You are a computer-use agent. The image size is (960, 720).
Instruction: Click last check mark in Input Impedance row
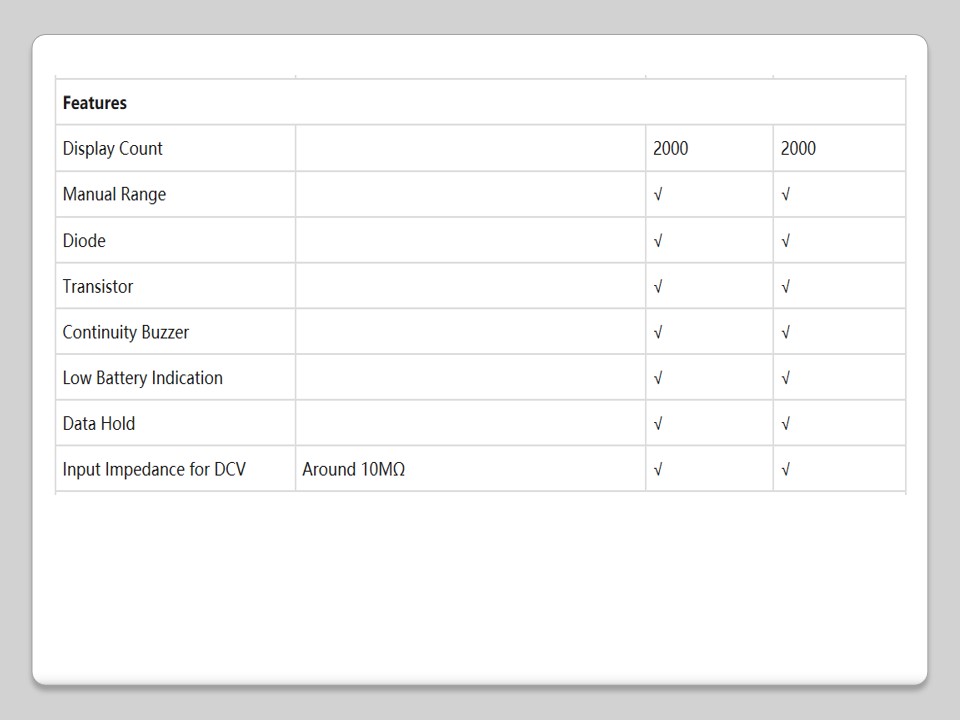786,470
